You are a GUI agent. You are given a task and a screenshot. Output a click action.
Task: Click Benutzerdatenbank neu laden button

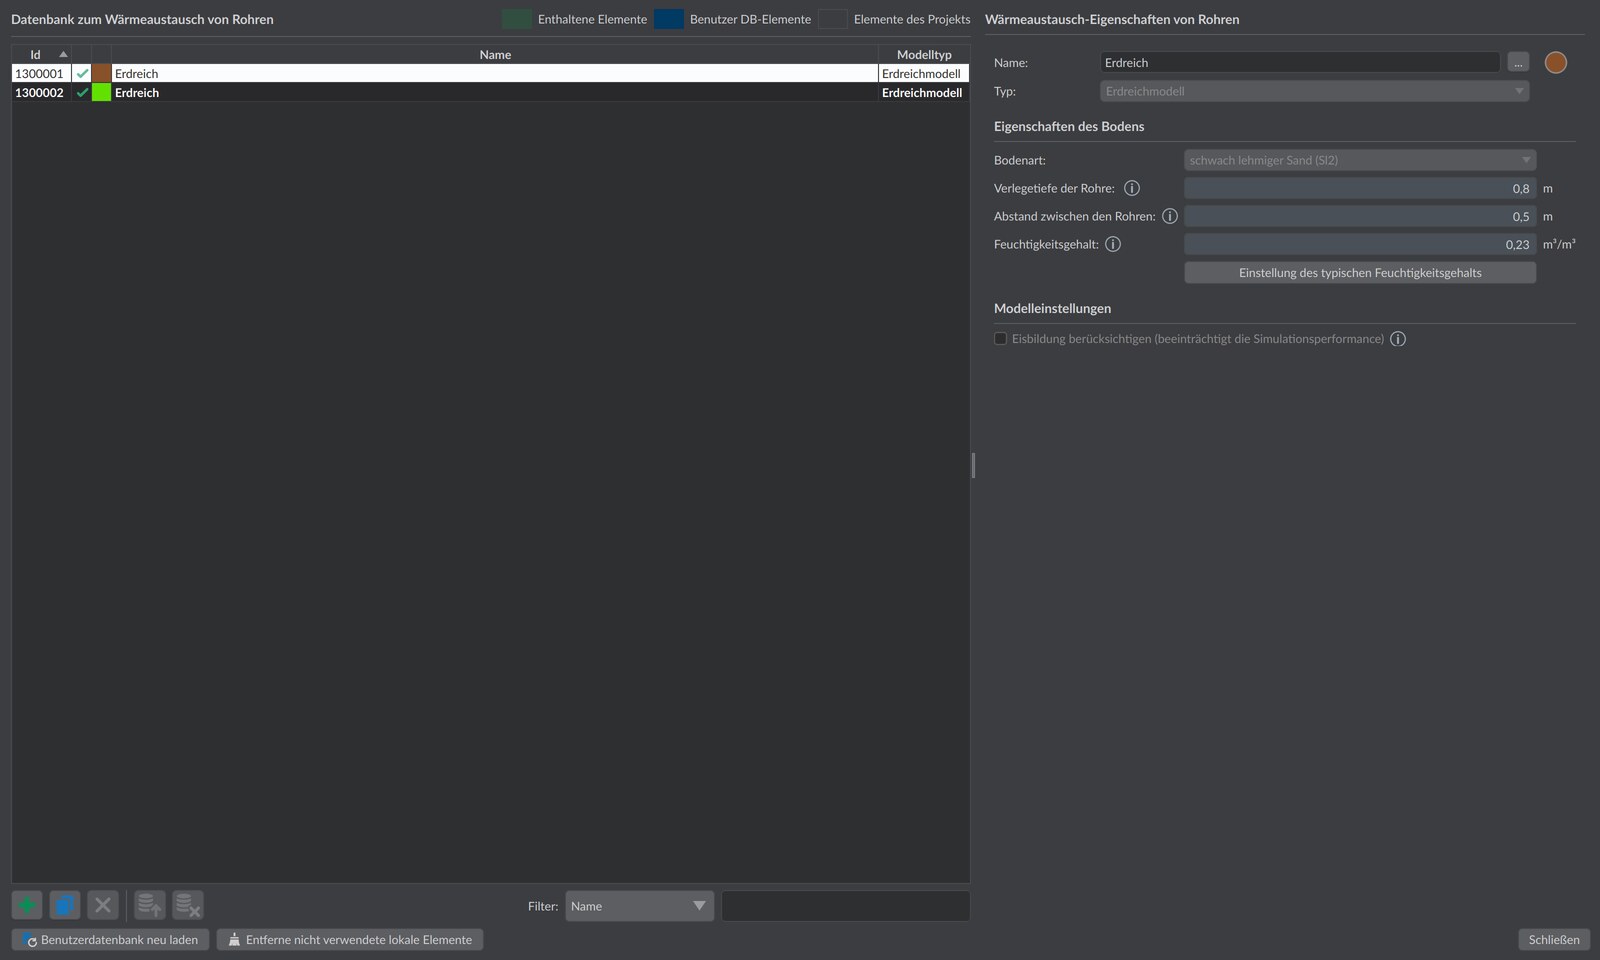111,940
